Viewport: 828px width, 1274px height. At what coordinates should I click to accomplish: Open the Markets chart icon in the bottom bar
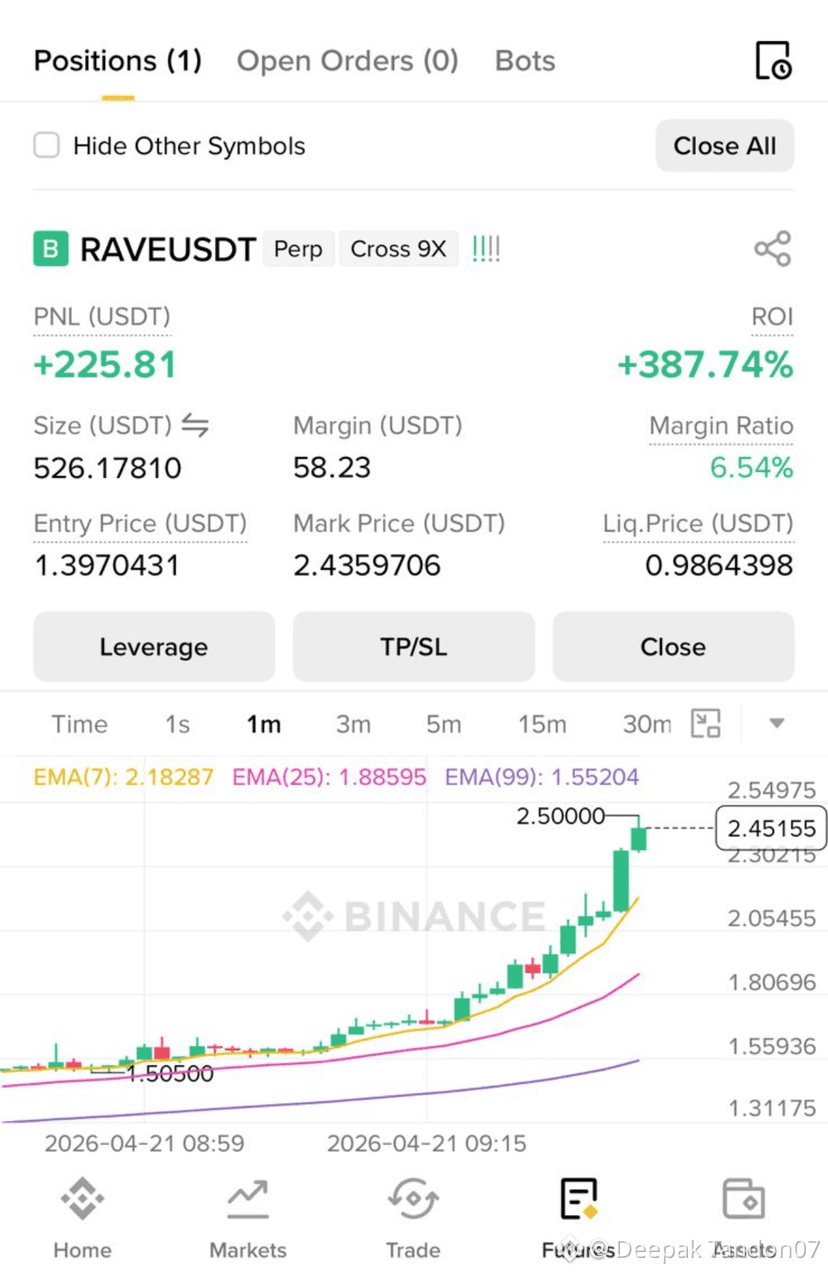[x=247, y=1198]
